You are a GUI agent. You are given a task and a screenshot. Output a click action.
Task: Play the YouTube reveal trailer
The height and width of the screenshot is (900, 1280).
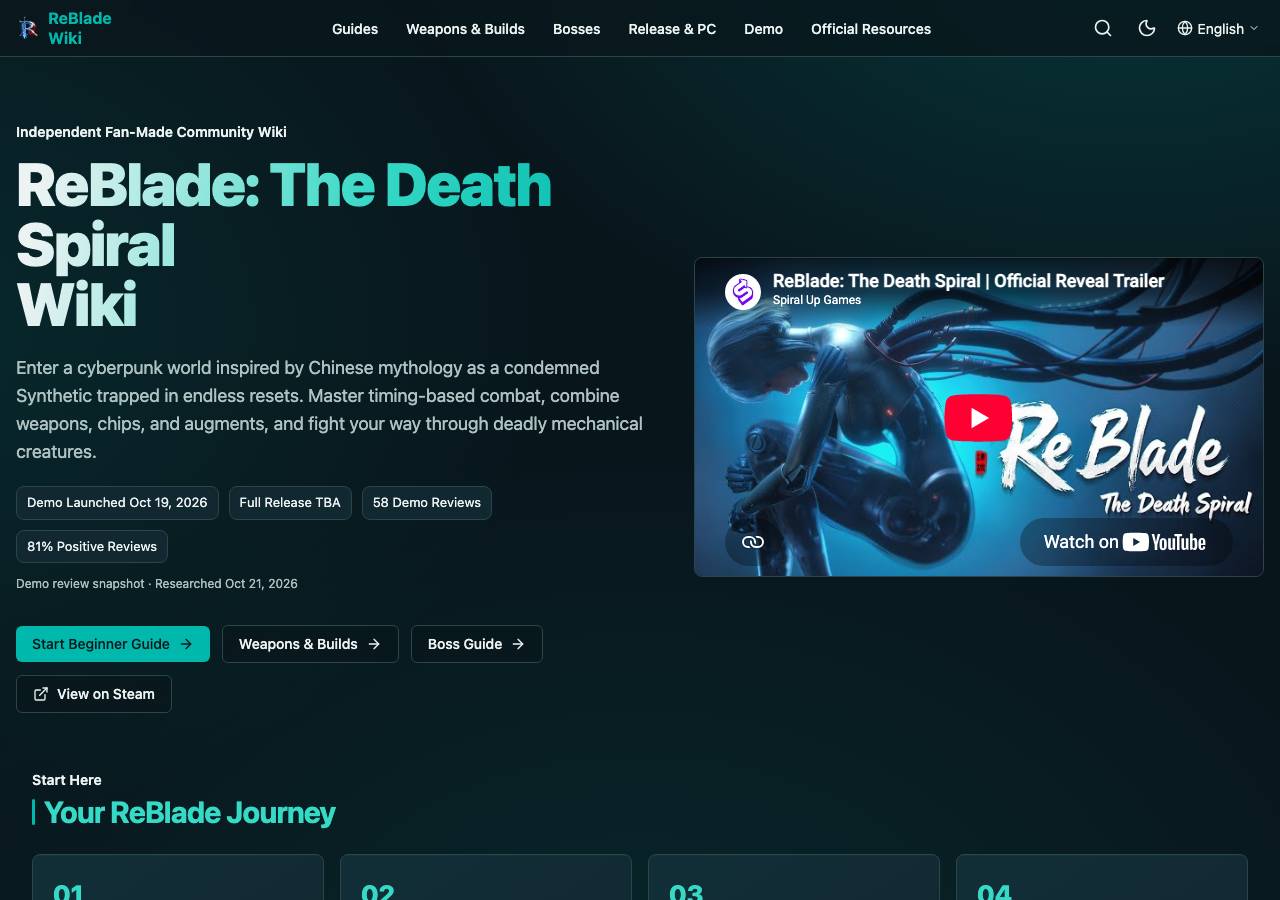click(978, 417)
